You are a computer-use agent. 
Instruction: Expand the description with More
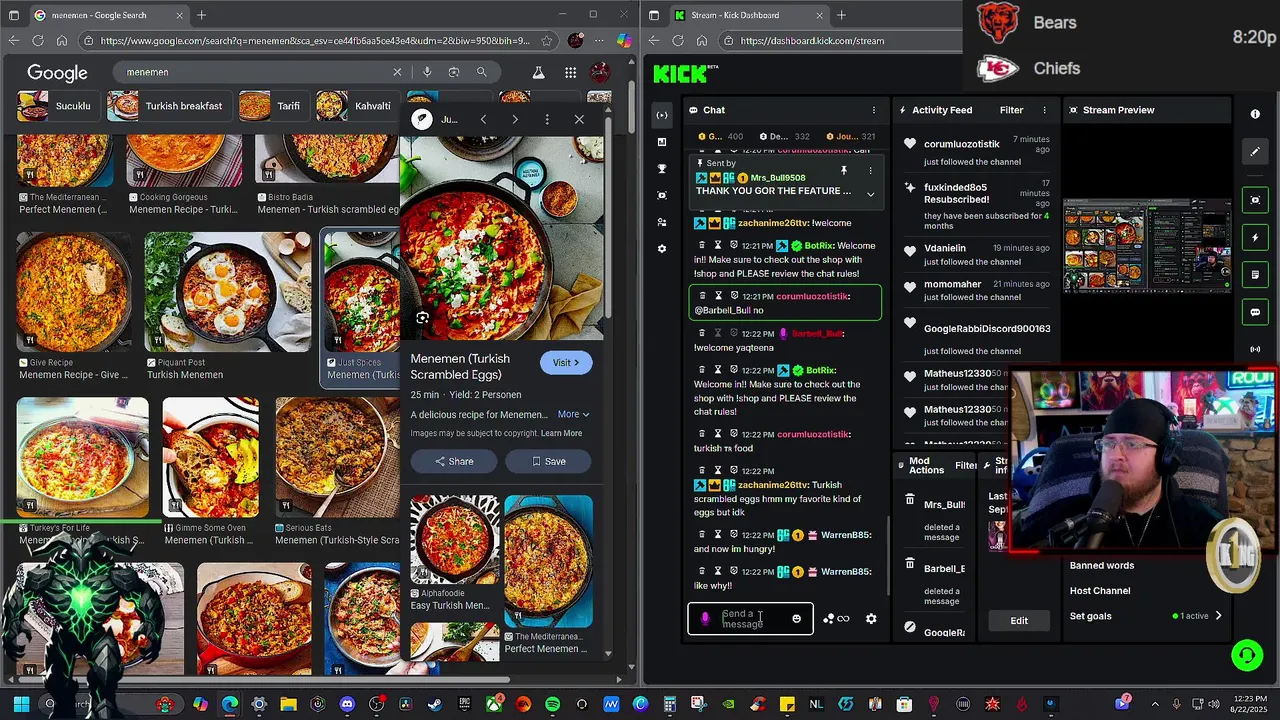[573, 414]
